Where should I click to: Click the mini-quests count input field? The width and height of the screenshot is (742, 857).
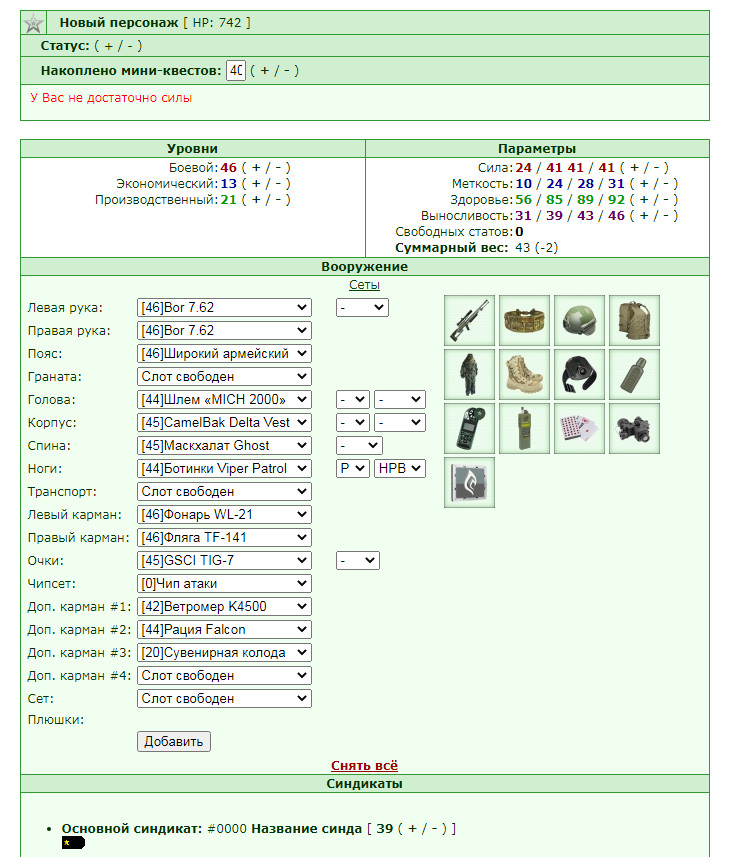click(x=236, y=71)
